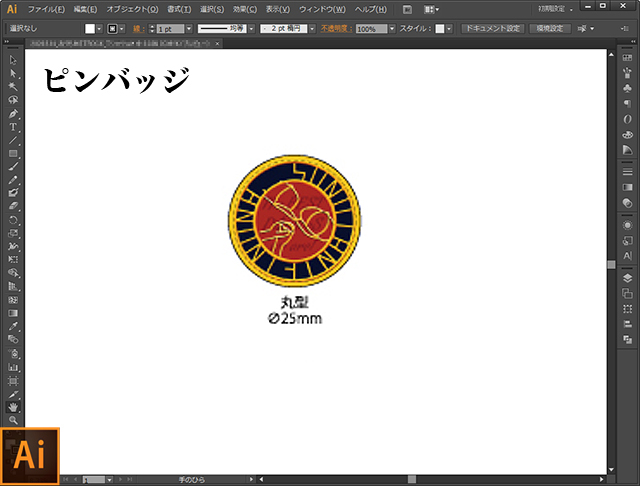Expand the stroke weight 1 pt dropdown

(x=189, y=29)
